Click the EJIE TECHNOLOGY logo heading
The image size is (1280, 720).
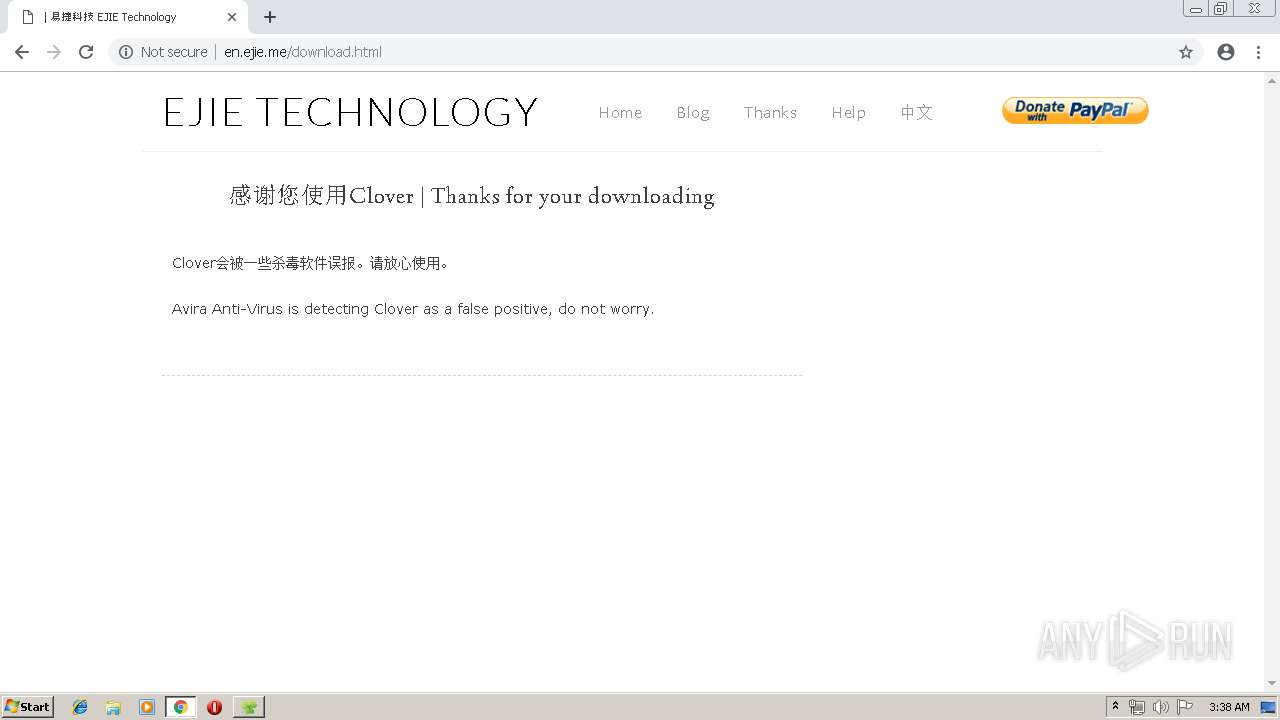[x=351, y=112]
